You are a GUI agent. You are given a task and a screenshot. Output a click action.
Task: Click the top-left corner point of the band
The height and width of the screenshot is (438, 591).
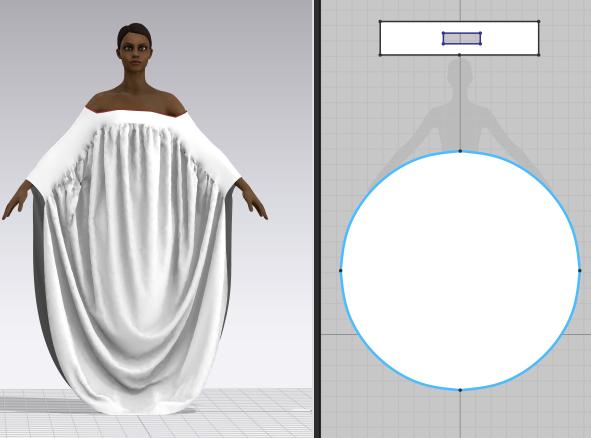[x=380, y=21]
